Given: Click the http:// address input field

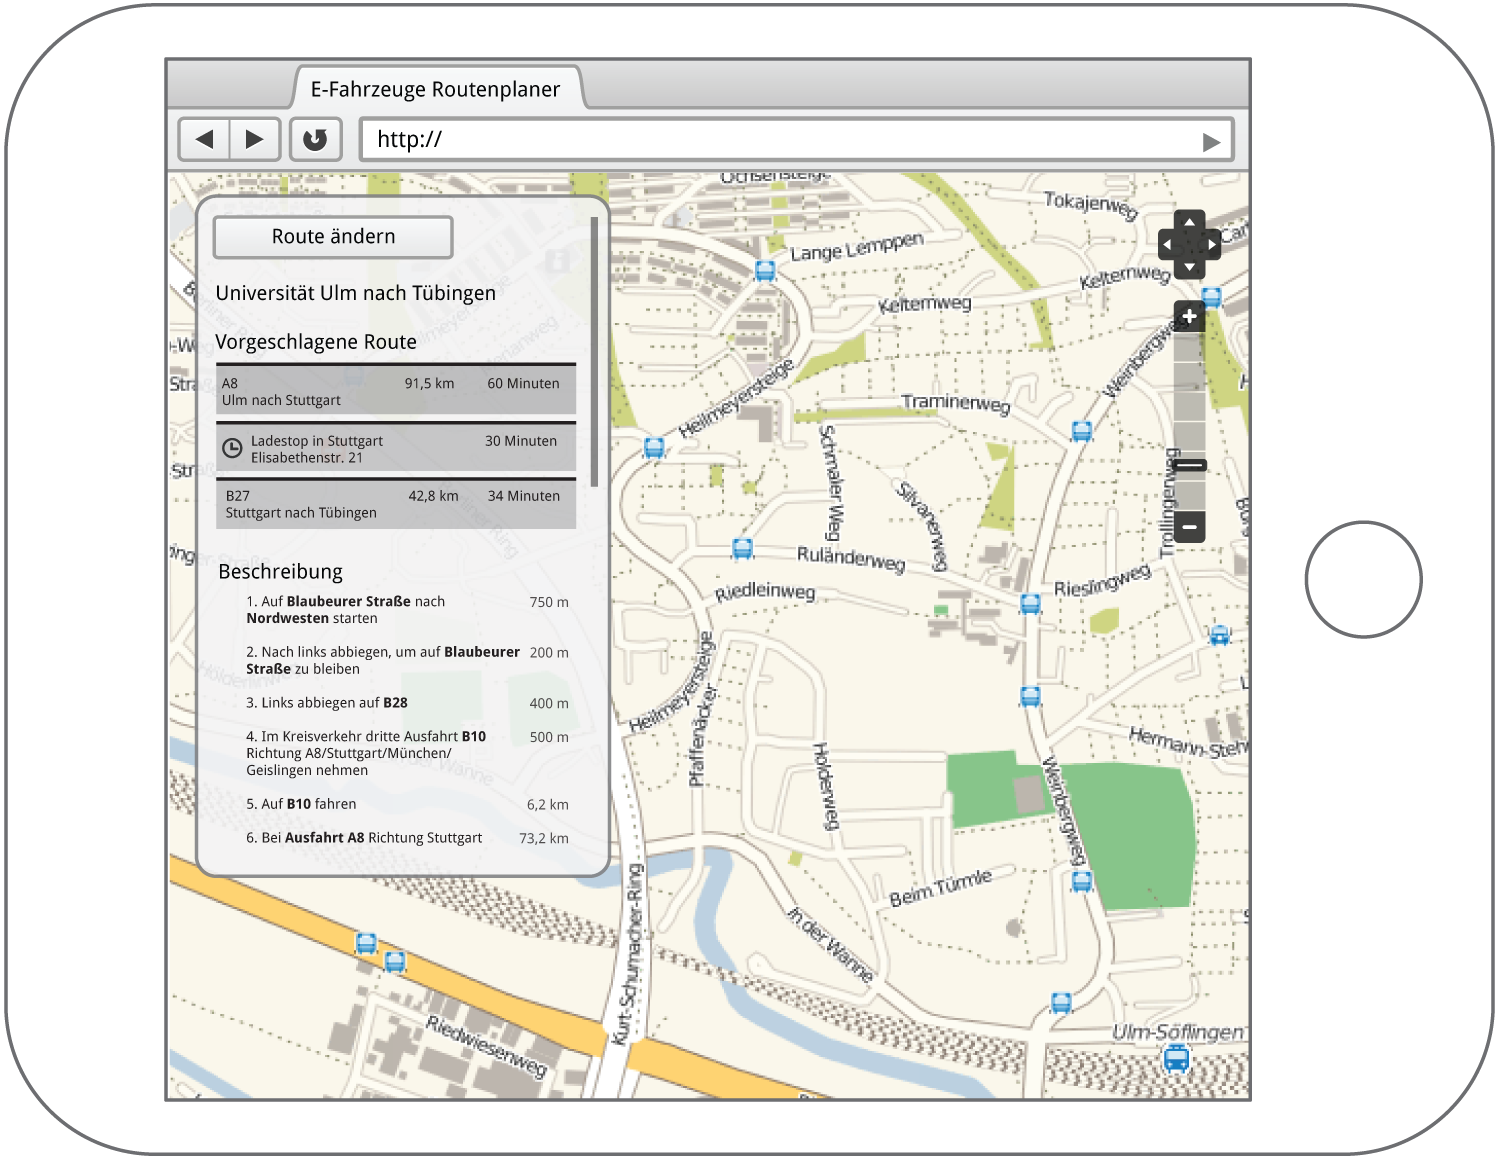Looking at the screenshot, I should pos(780,140).
